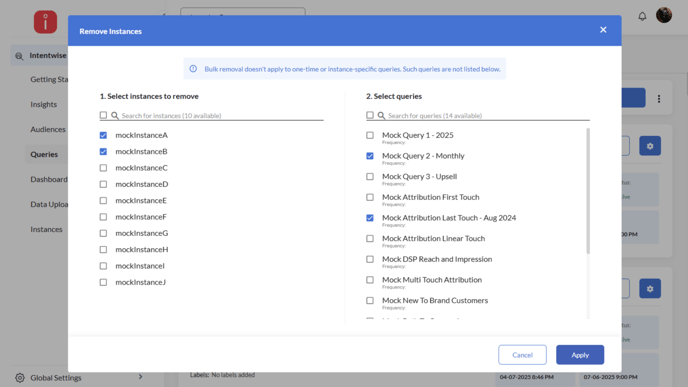Open the notifications bell
The width and height of the screenshot is (688, 387).
(x=642, y=16)
